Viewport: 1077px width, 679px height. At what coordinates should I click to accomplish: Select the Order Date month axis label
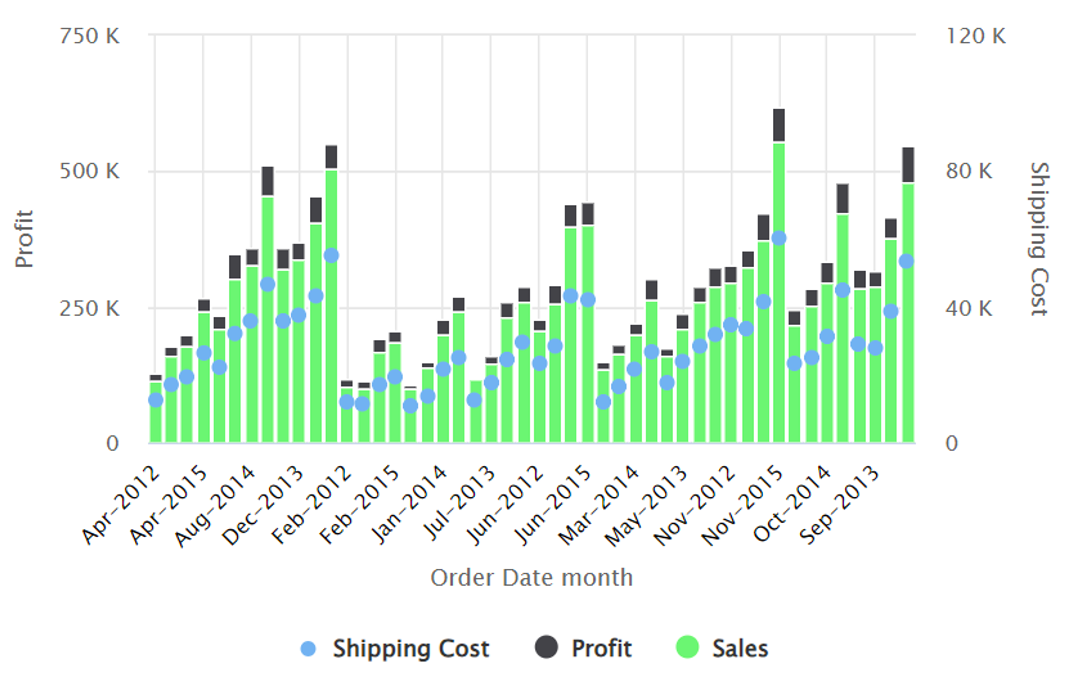point(530,577)
